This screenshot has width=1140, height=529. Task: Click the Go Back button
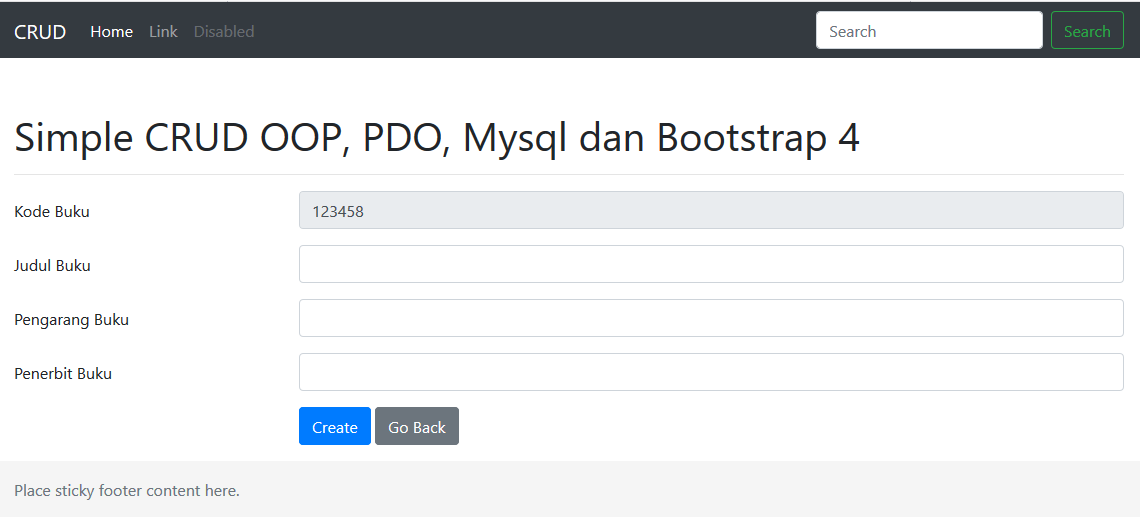click(417, 427)
